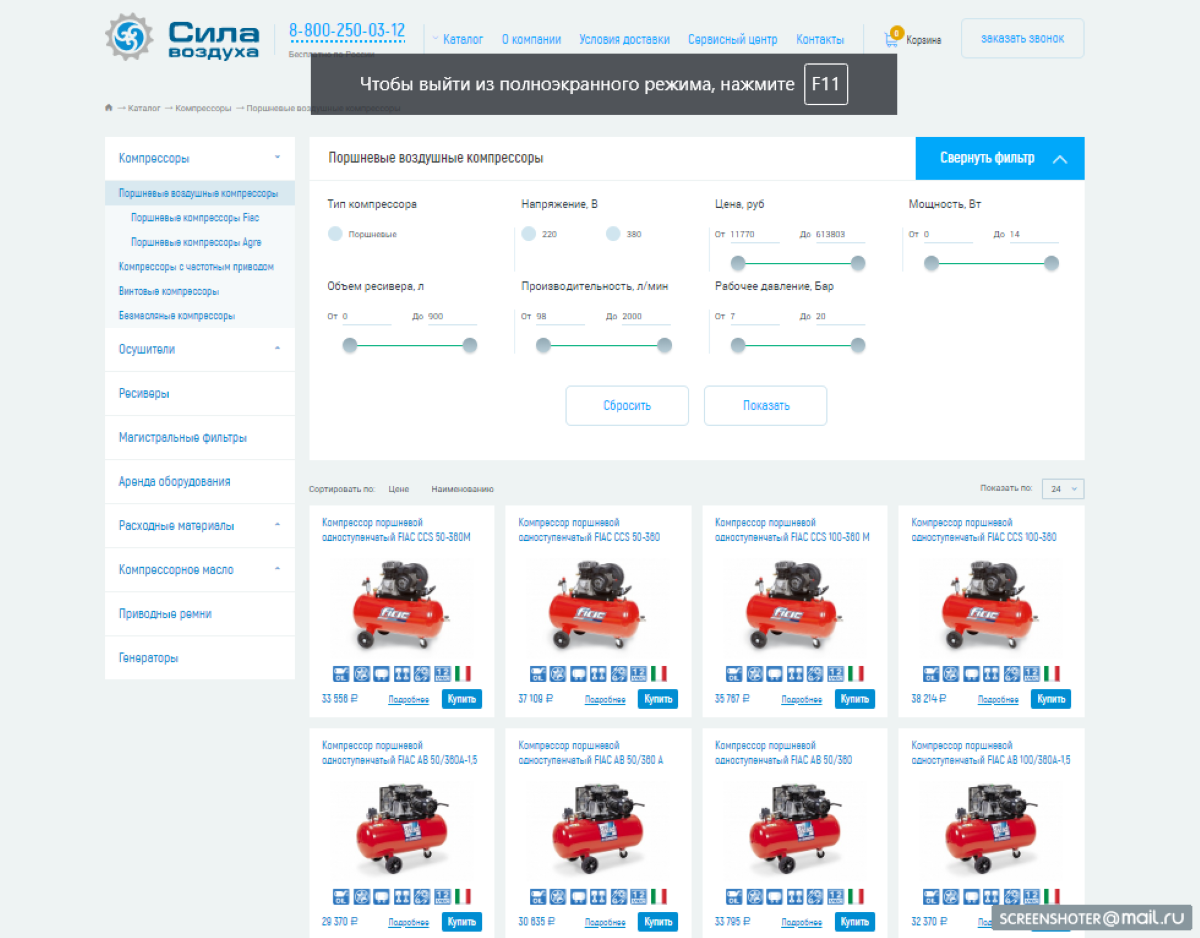
Task: Click the Показать filter button
Action: point(766,406)
